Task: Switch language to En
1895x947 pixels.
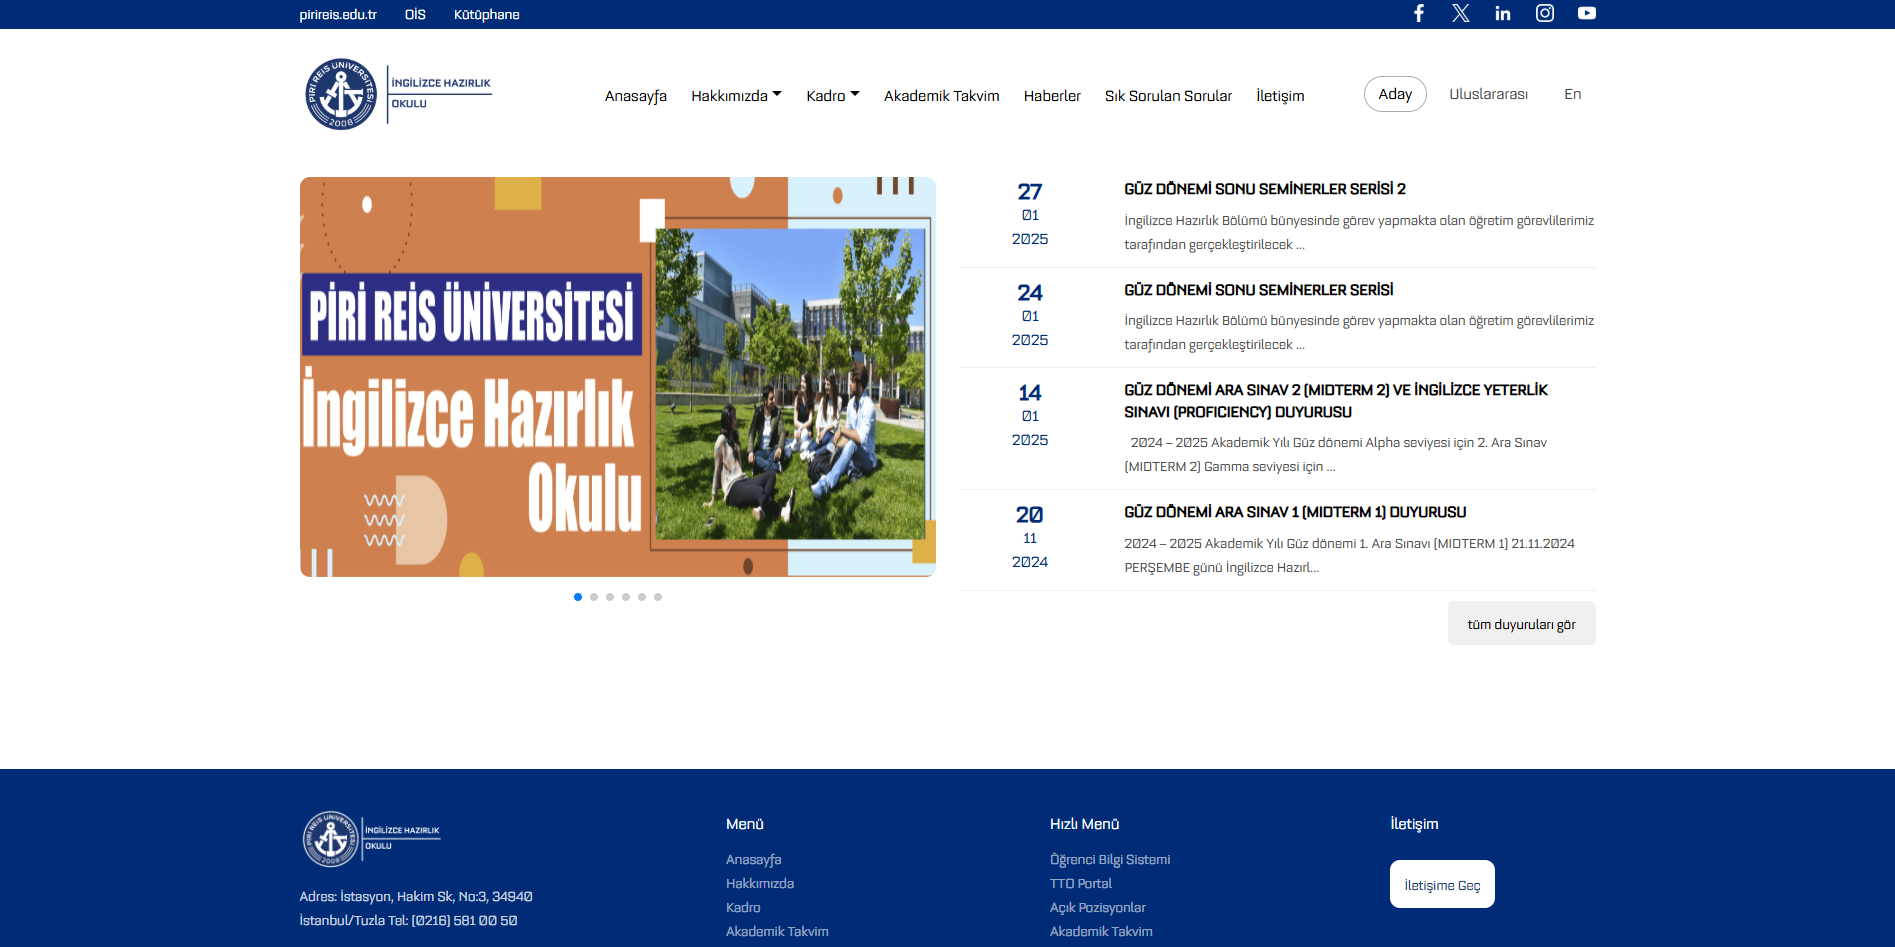Action: [1572, 94]
